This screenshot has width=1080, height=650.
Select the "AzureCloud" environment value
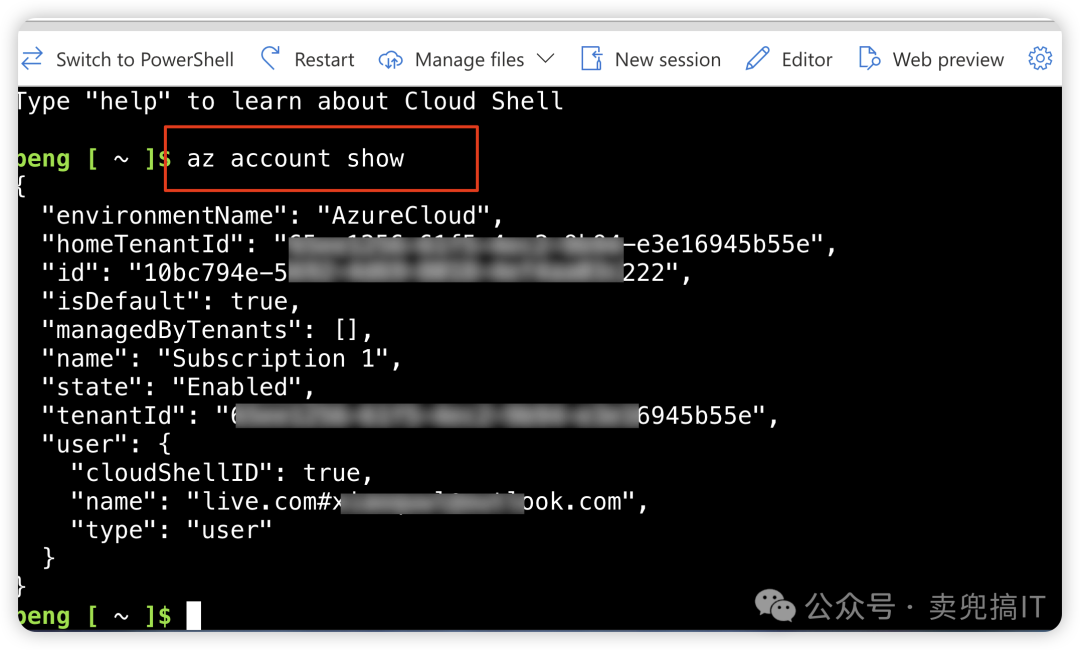point(404,216)
